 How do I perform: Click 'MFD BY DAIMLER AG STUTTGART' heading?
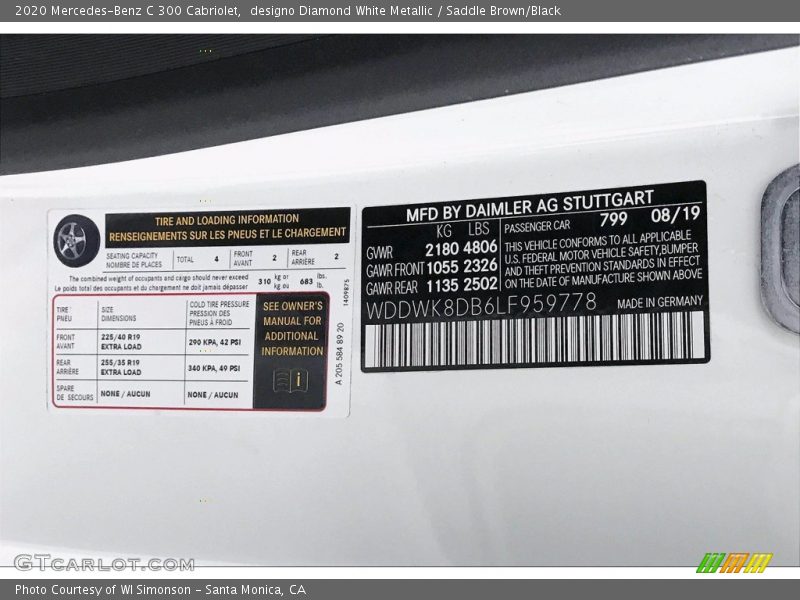tap(530, 206)
